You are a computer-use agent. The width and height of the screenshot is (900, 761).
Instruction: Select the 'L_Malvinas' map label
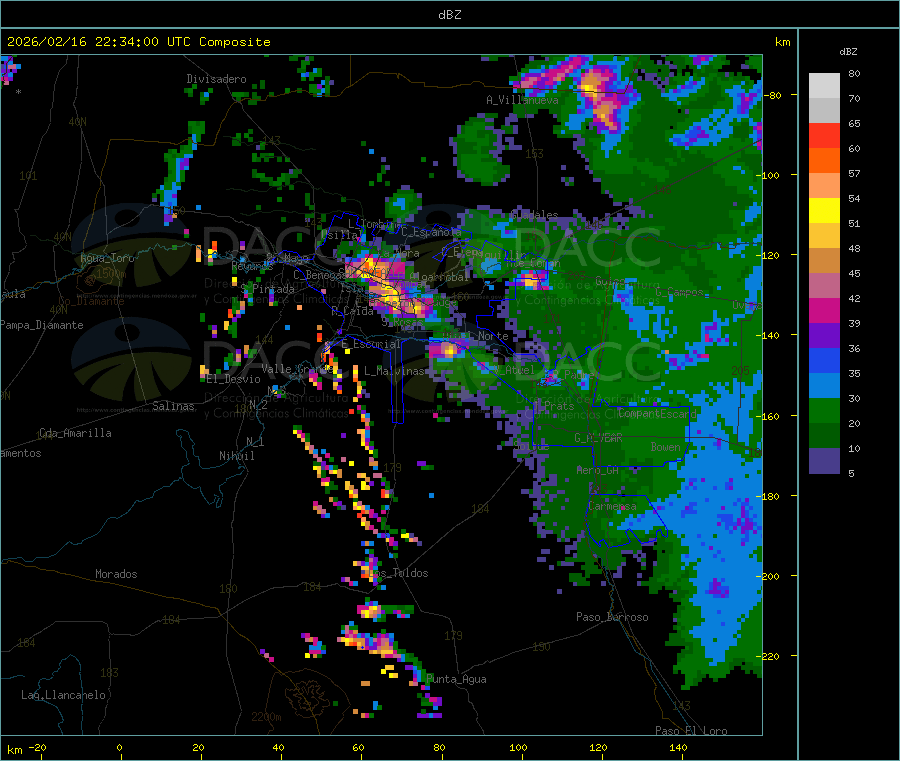click(x=394, y=371)
